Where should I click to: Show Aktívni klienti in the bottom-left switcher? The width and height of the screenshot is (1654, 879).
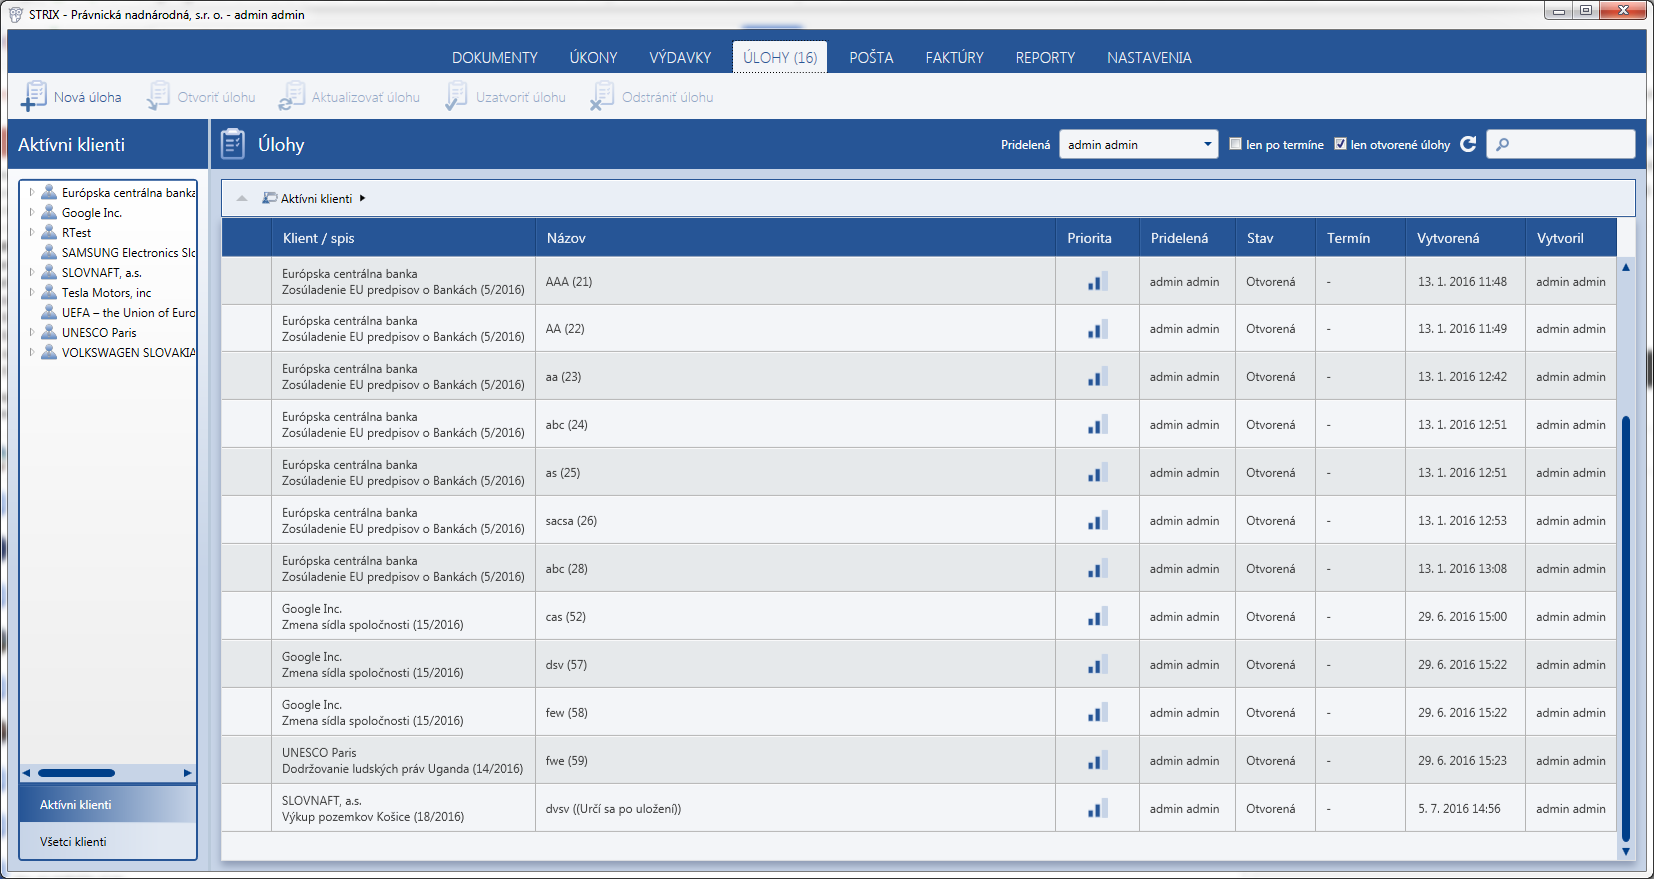tap(108, 804)
